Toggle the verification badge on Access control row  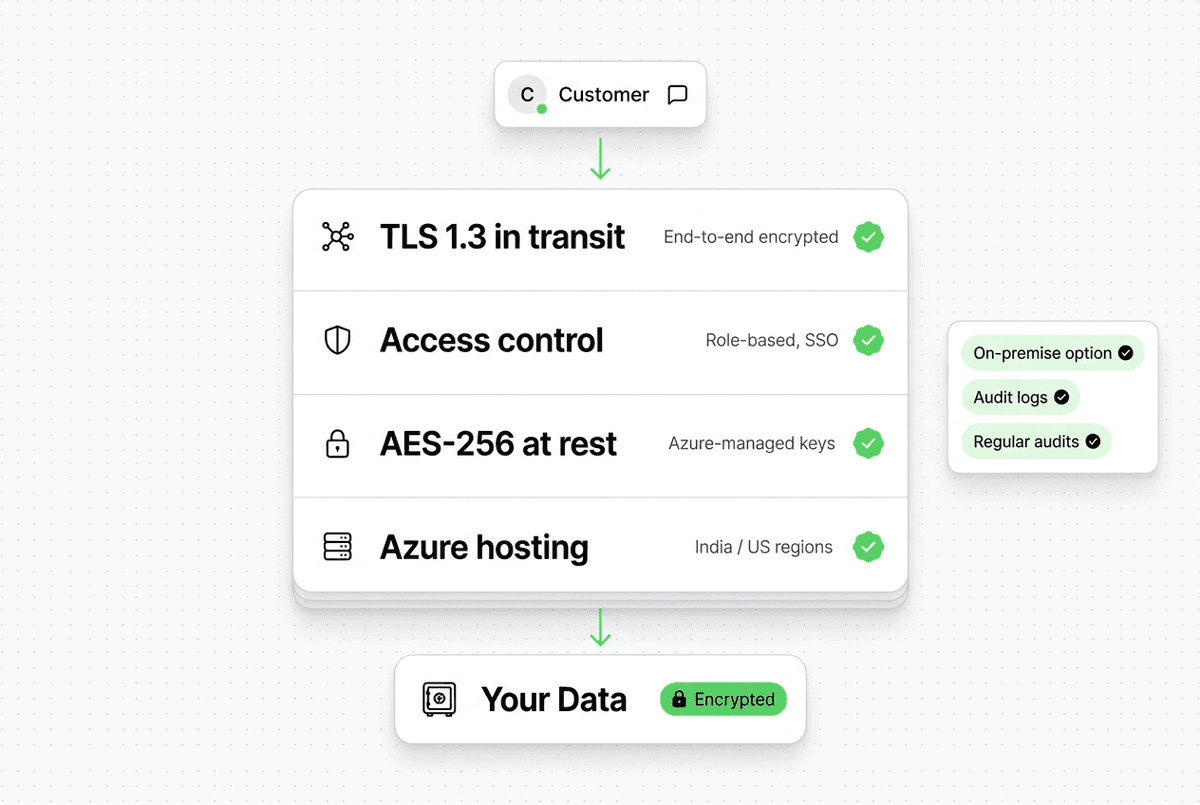pyautogui.click(x=868, y=340)
